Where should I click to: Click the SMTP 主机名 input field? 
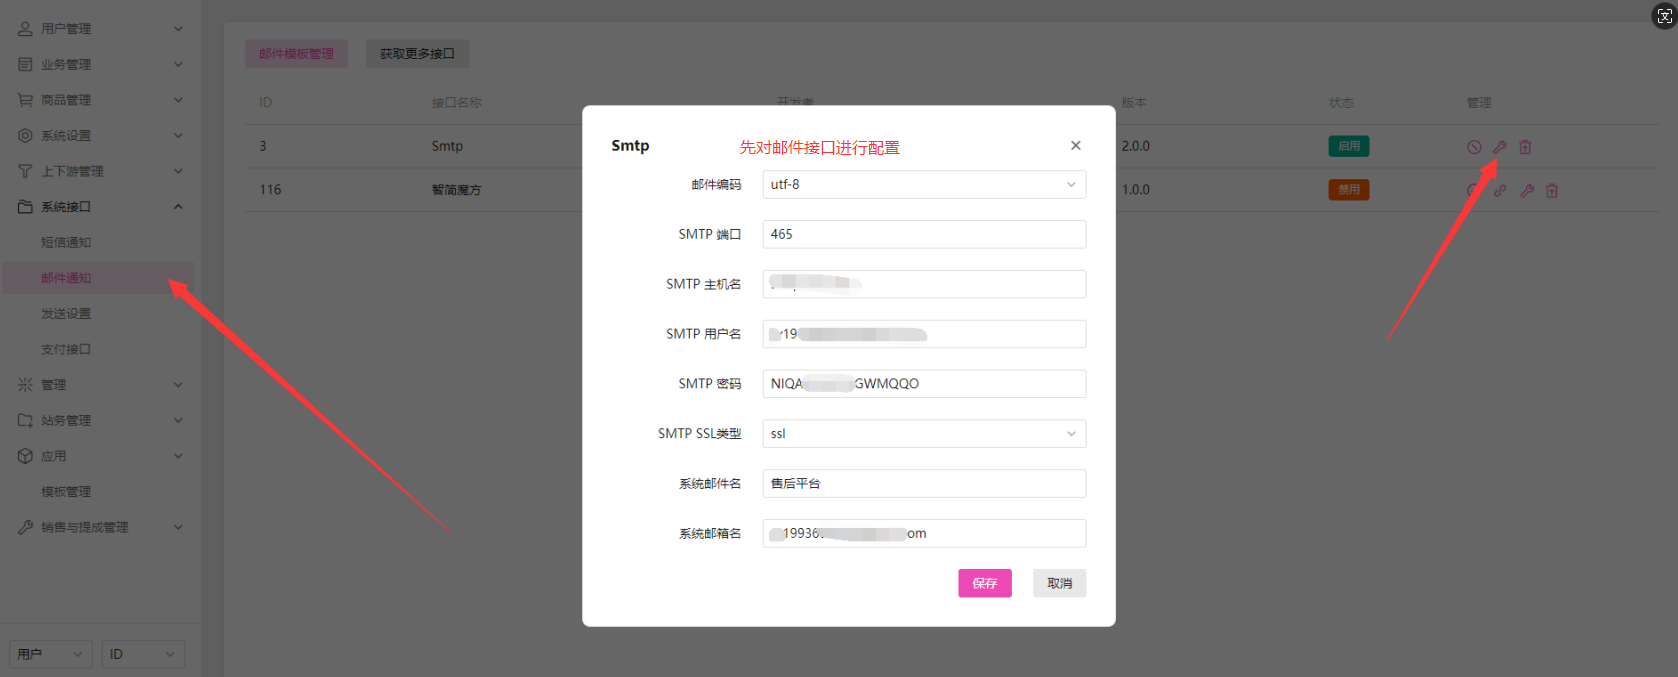click(924, 284)
